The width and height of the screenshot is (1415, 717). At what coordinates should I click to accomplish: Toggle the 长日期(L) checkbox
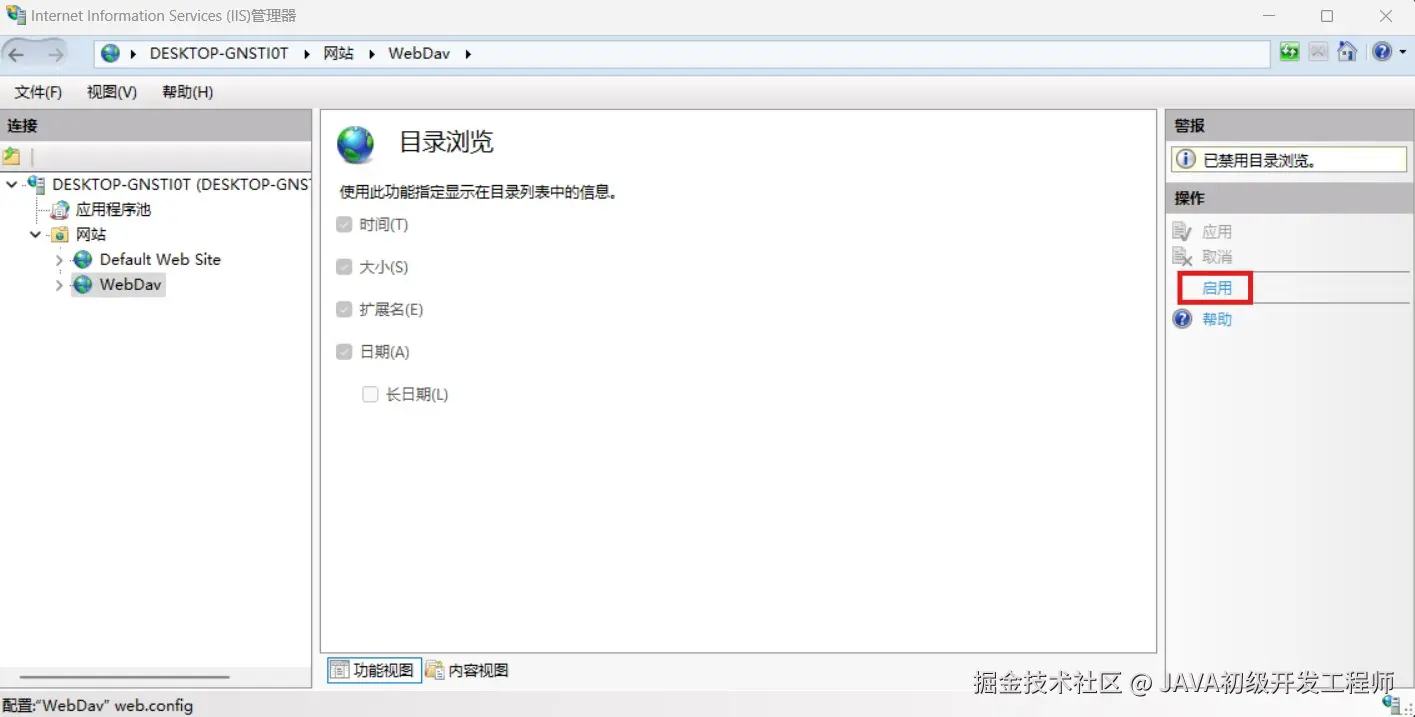pos(370,393)
